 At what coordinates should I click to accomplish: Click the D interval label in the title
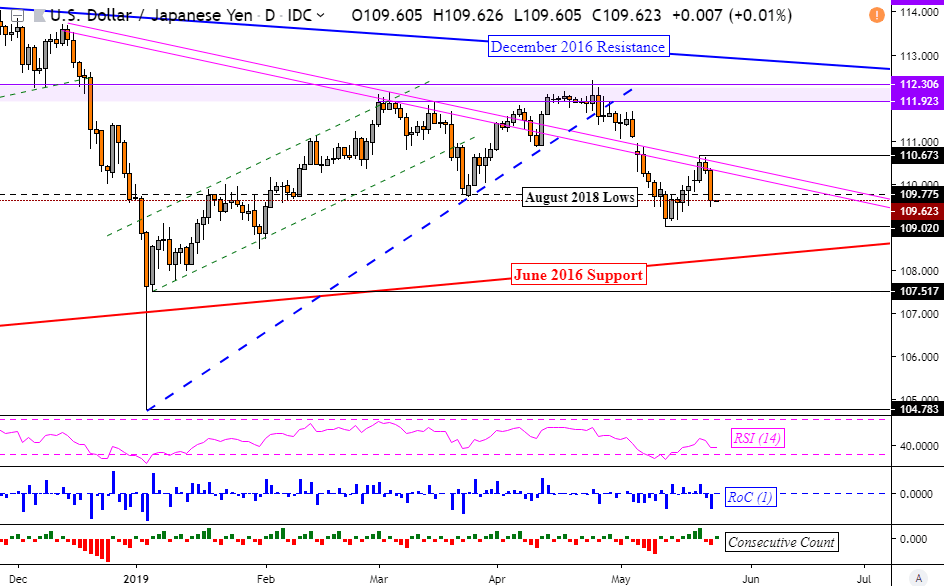(270, 15)
